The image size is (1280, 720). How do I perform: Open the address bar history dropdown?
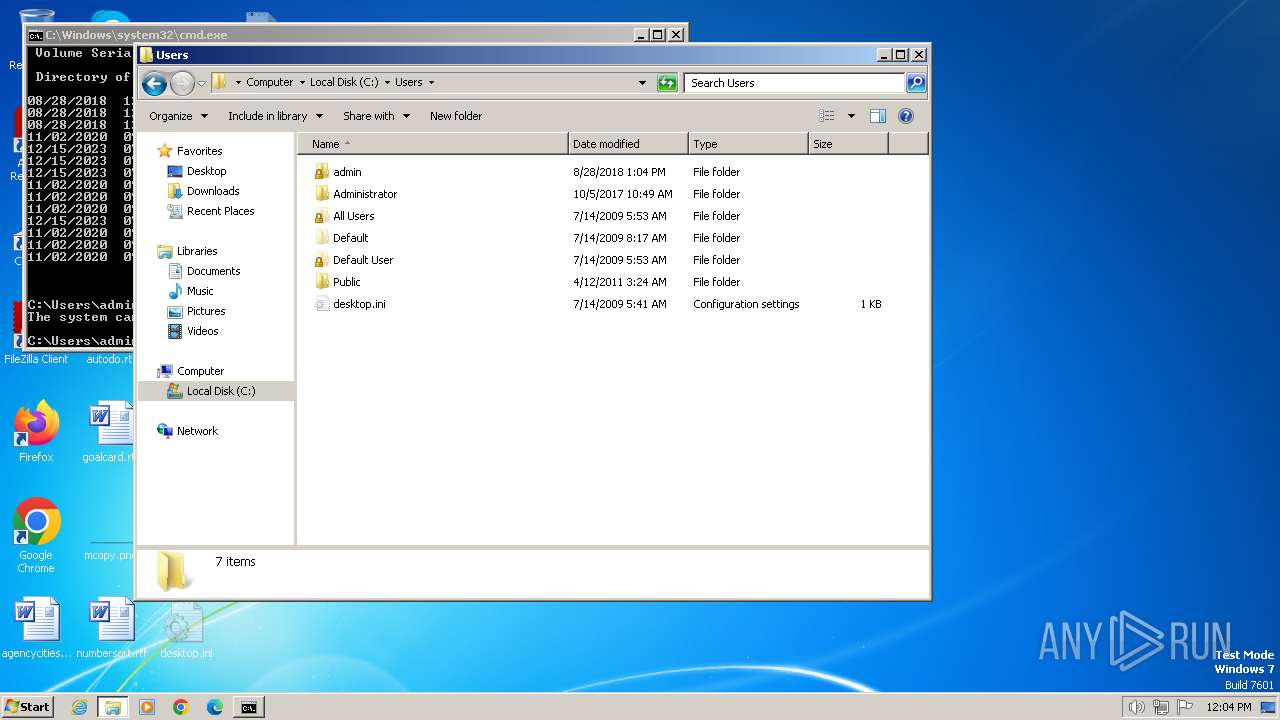pos(642,83)
